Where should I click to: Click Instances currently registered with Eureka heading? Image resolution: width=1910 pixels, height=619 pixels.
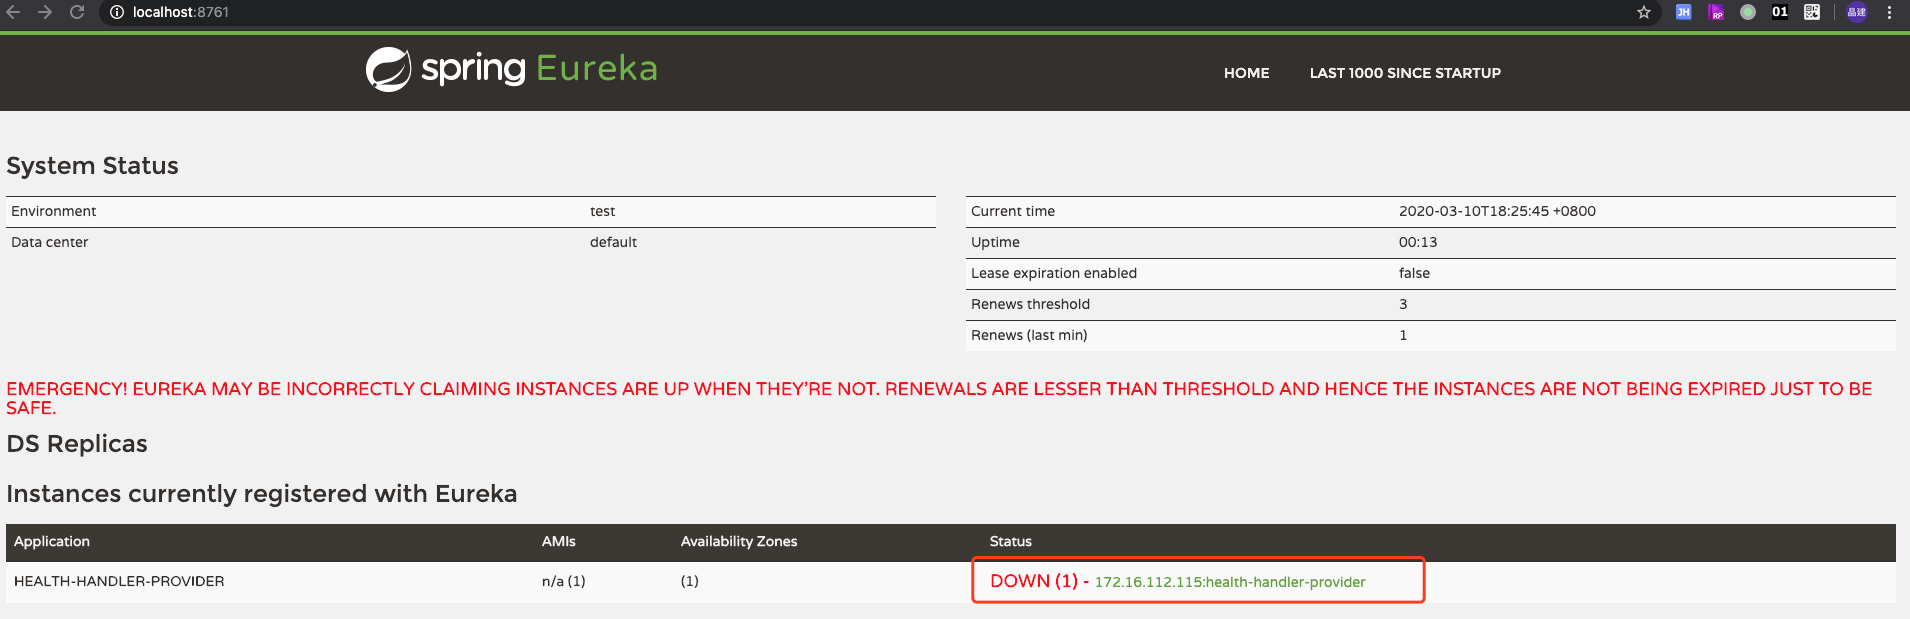[x=262, y=494]
